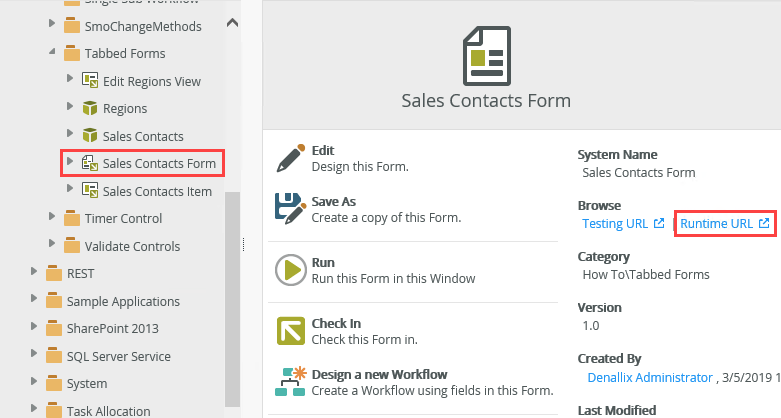Click the Save As disk icon
The width and height of the screenshot is (781, 418).
pos(290,208)
